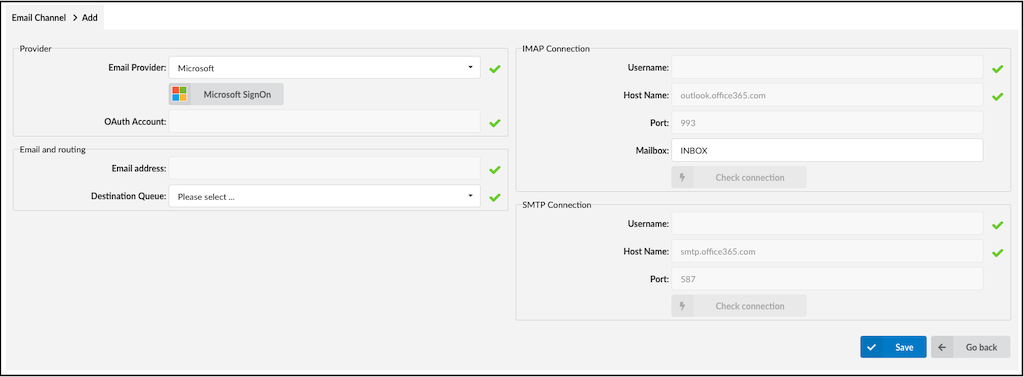Select the Email Channel breadcrumb
Image resolution: width=1024 pixels, height=377 pixels.
tap(39, 18)
